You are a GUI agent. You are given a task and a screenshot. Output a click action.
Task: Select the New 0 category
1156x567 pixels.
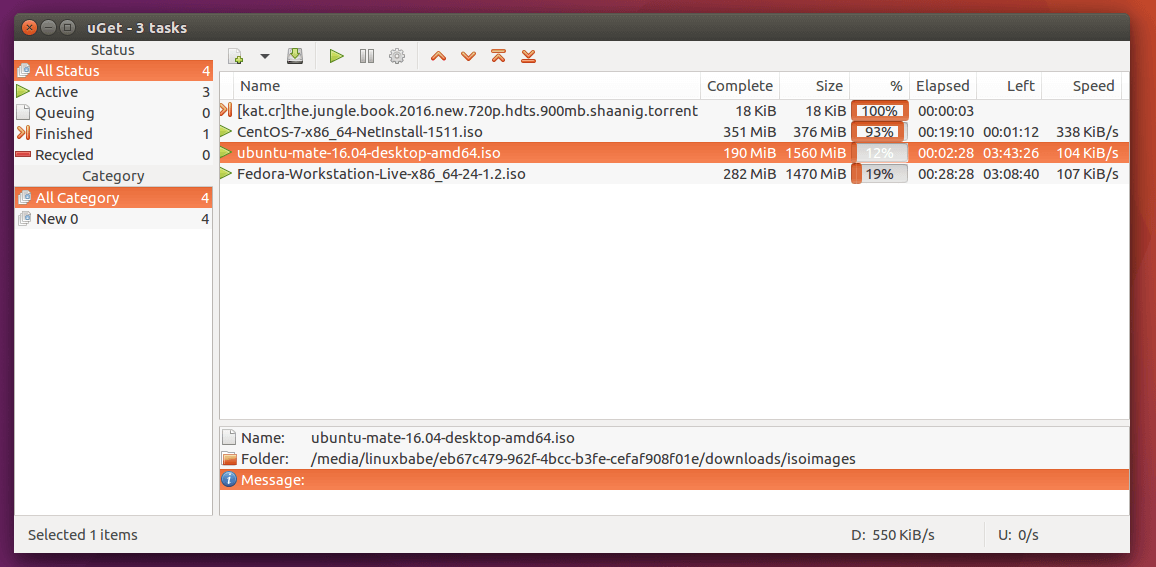[x=57, y=219]
